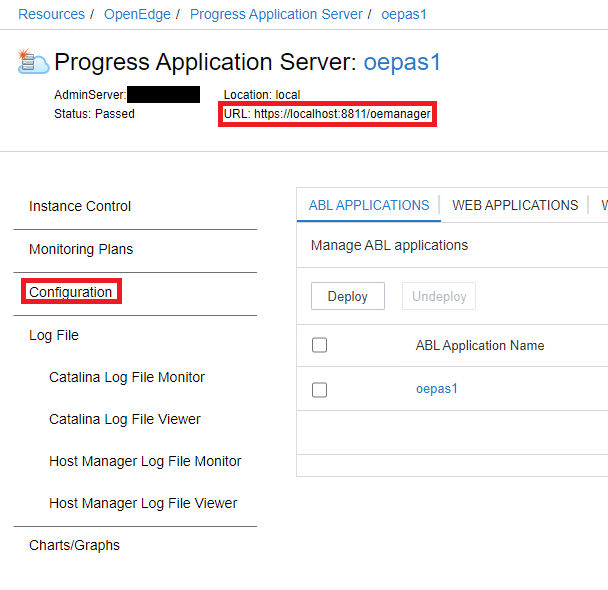Open the oepas1 ABL application link
Viewport: 608px width, 590px height.
pyautogui.click(x=437, y=389)
